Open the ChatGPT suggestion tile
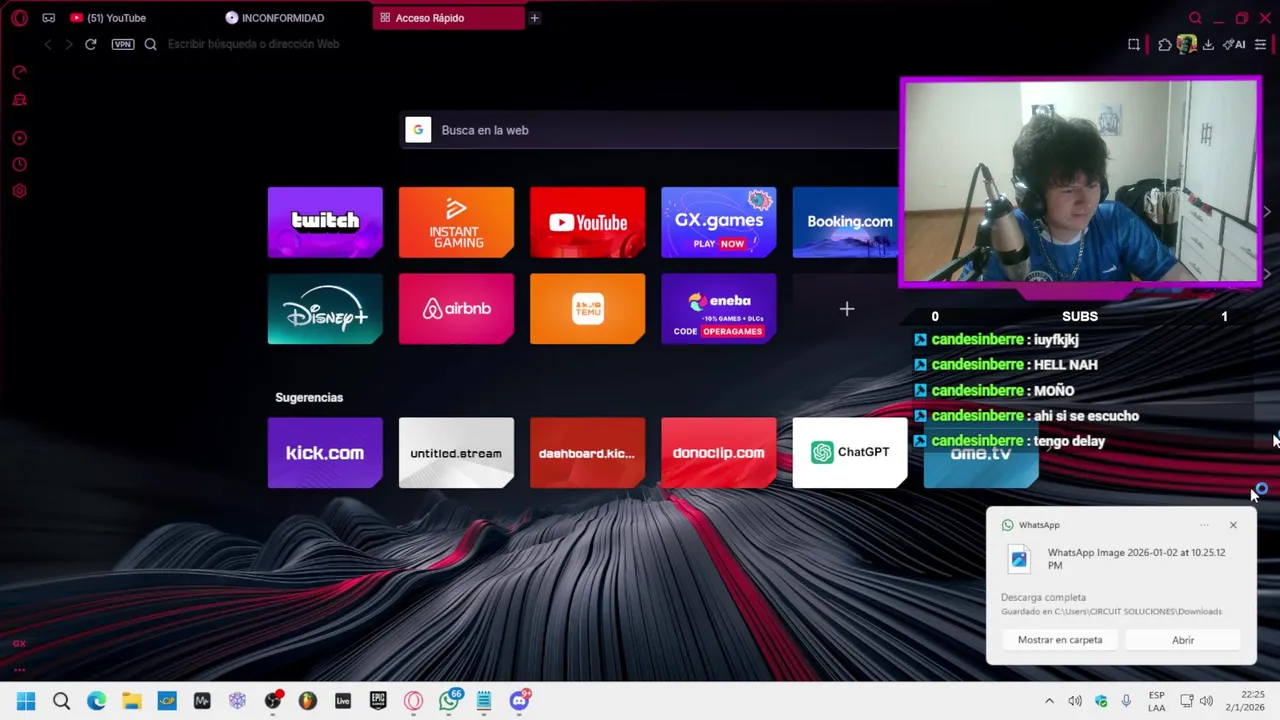Viewport: 1280px width, 720px height. click(850, 453)
